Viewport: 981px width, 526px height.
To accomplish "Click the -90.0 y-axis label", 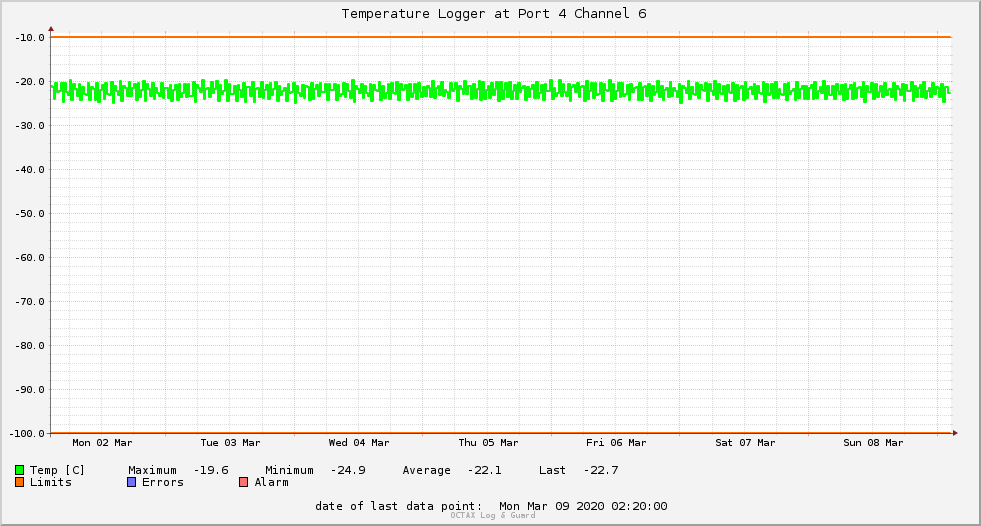I will coord(30,390).
